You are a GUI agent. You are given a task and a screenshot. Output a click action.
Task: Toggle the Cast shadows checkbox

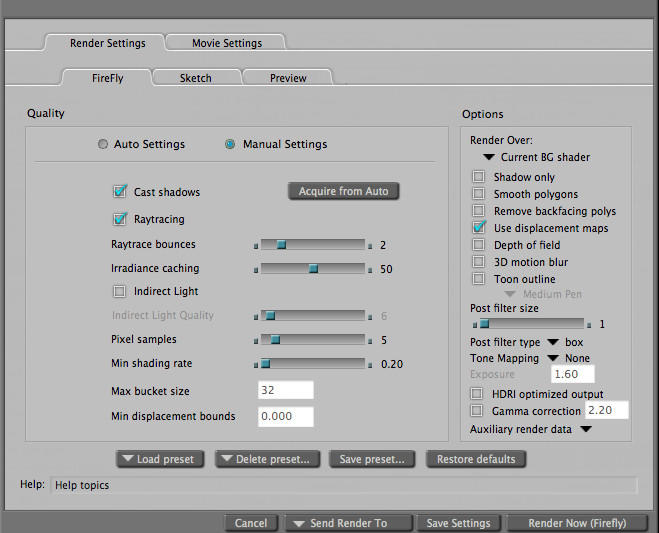tap(120, 192)
